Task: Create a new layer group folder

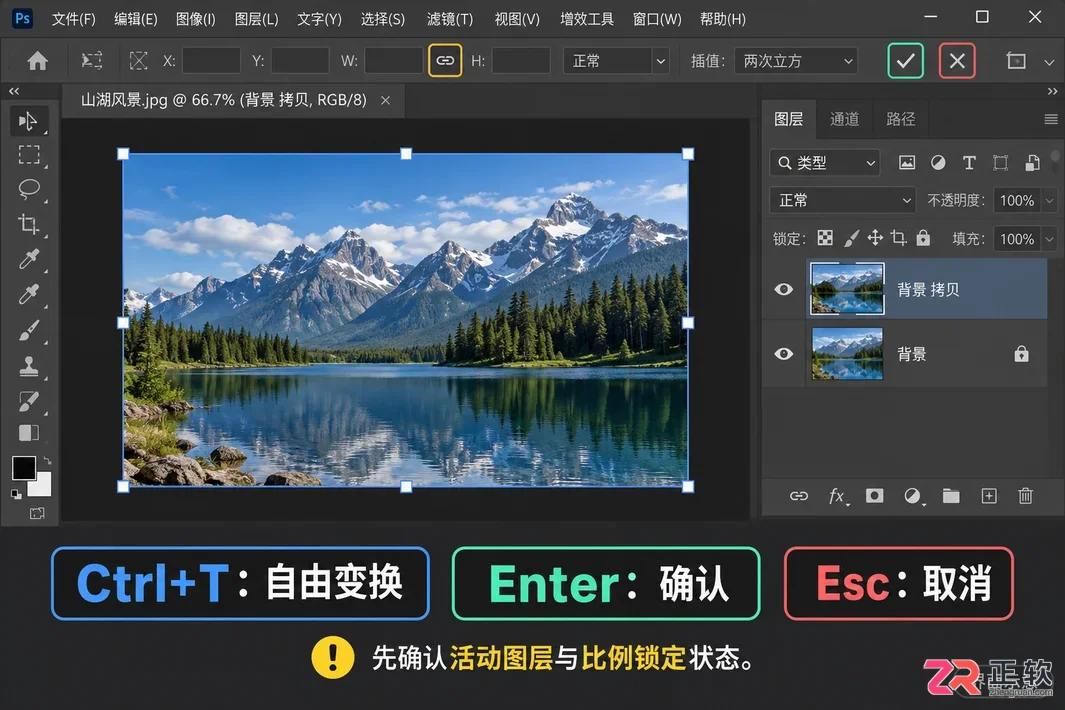Action: pos(951,496)
